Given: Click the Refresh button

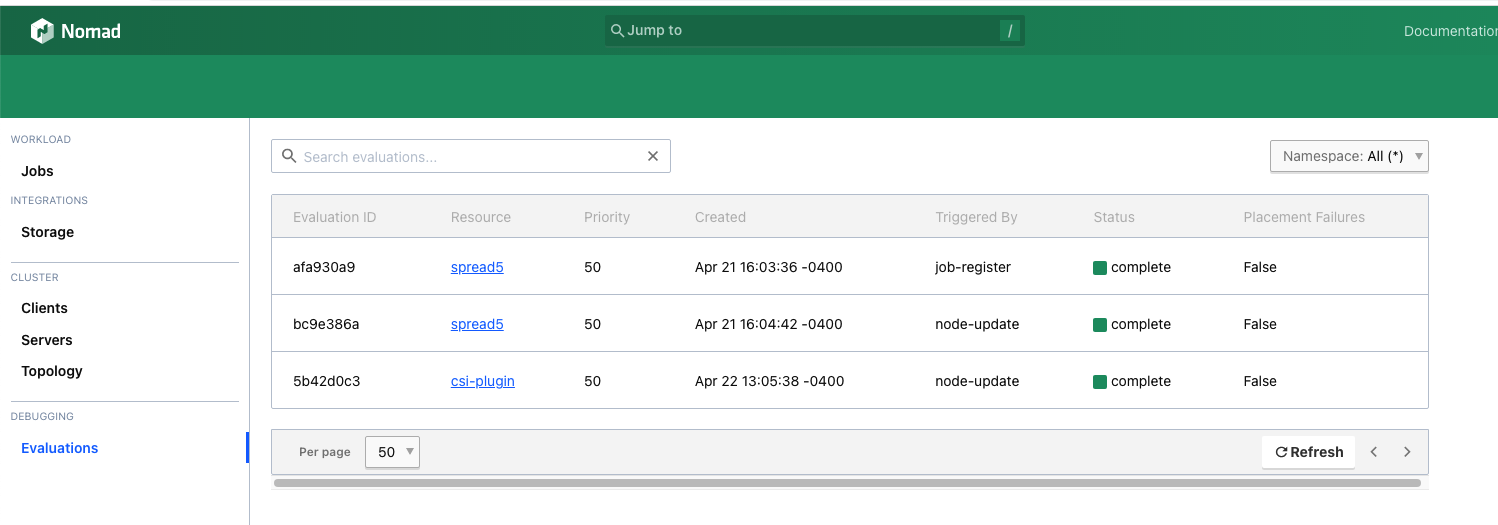Looking at the screenshot, I should [1309, 452].
